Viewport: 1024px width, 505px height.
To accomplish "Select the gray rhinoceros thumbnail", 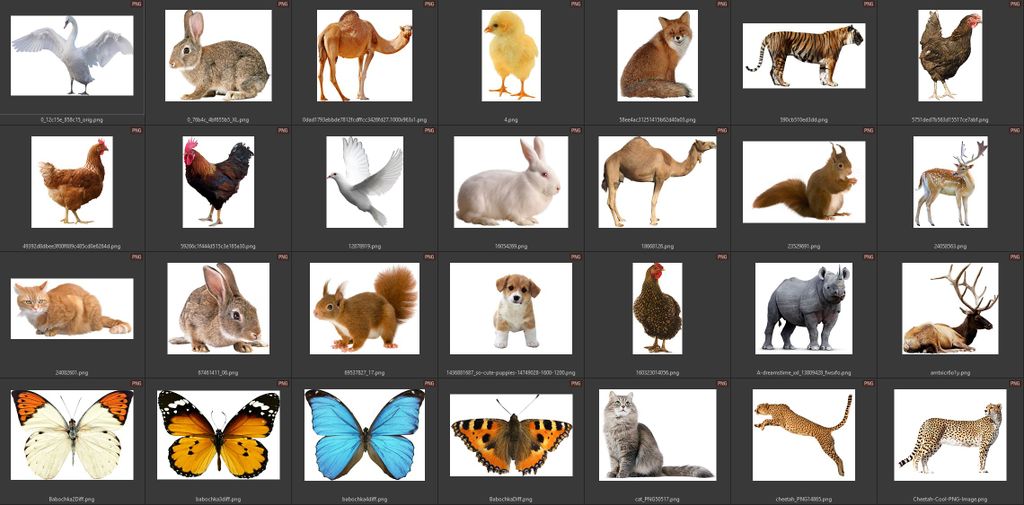I will 803,308.
